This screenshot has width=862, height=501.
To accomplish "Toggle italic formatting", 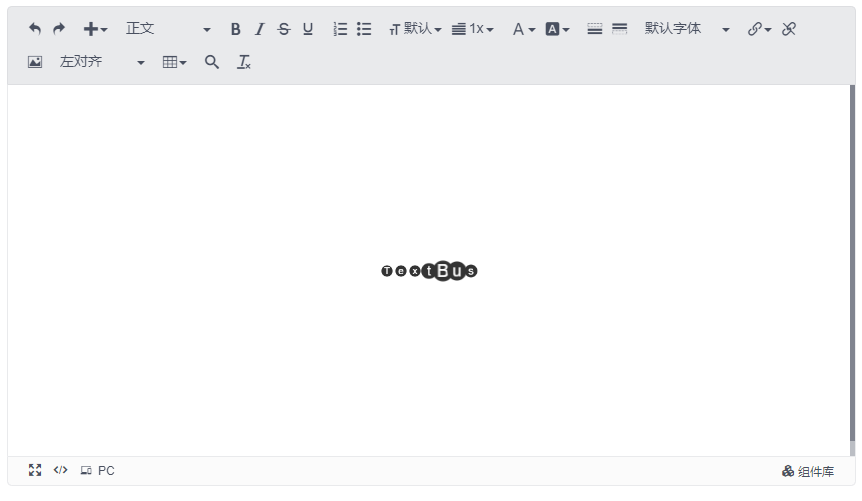I will coord(259,29).
